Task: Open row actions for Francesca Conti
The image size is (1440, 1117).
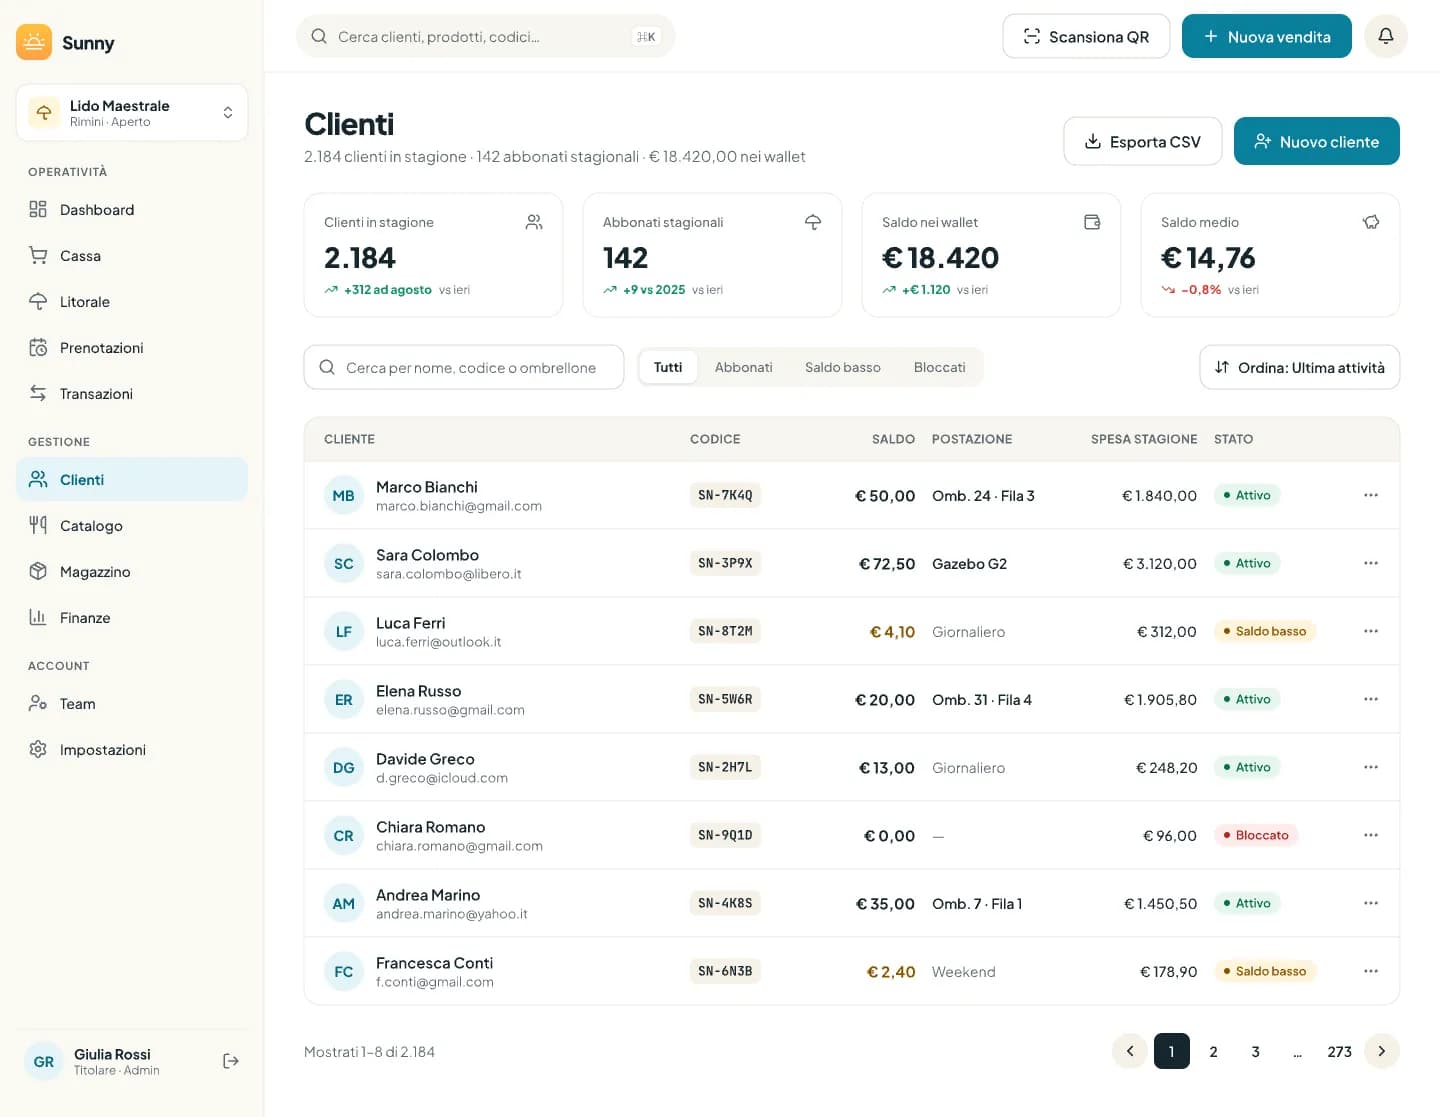Action: pos(1371,971)
